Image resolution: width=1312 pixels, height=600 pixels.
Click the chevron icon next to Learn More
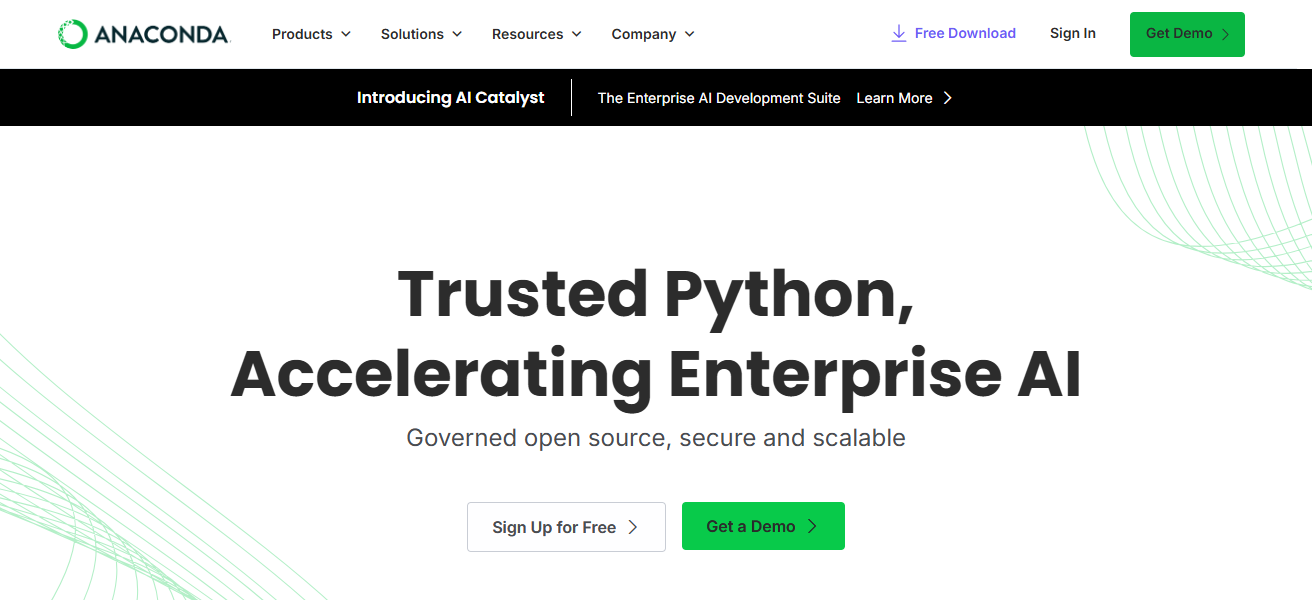pyautogui.click(x=948, y=98)
